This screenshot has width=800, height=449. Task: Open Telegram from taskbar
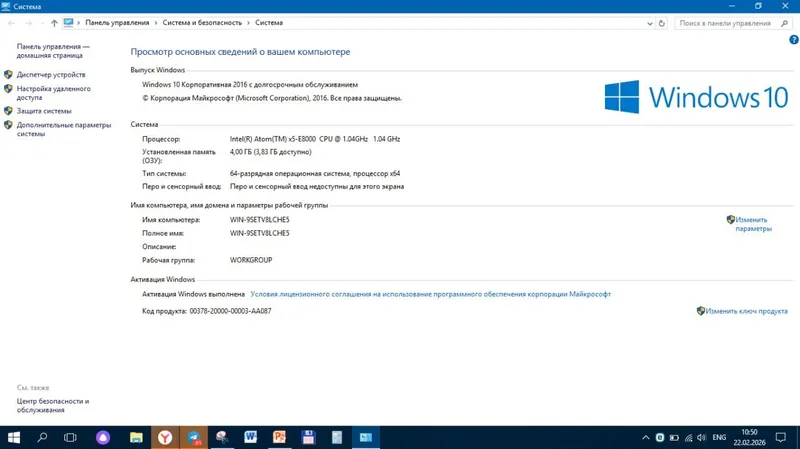(x=194, y=437)
